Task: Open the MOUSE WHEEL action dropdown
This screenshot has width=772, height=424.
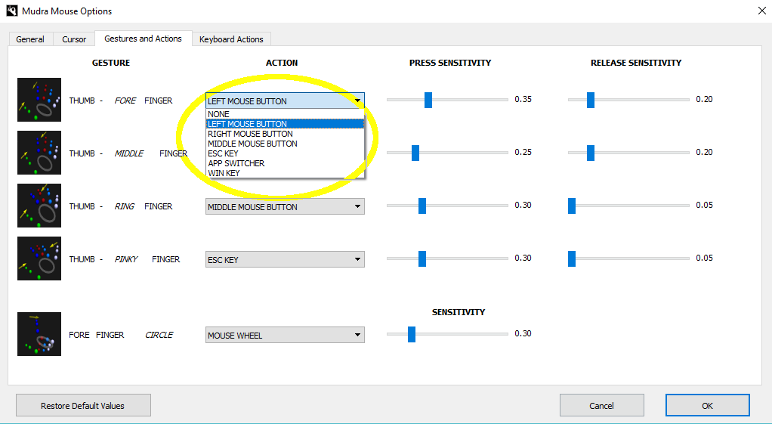Action: click(285, 335)
